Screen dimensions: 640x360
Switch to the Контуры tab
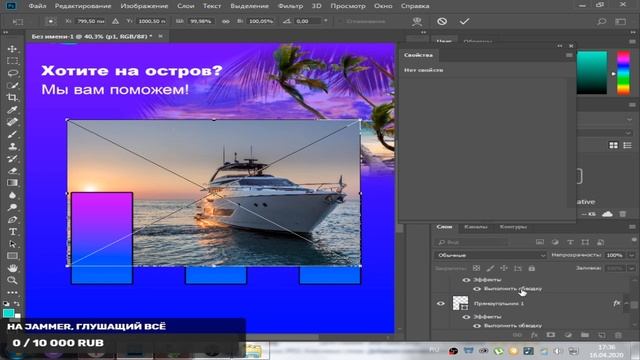point(513,227)
